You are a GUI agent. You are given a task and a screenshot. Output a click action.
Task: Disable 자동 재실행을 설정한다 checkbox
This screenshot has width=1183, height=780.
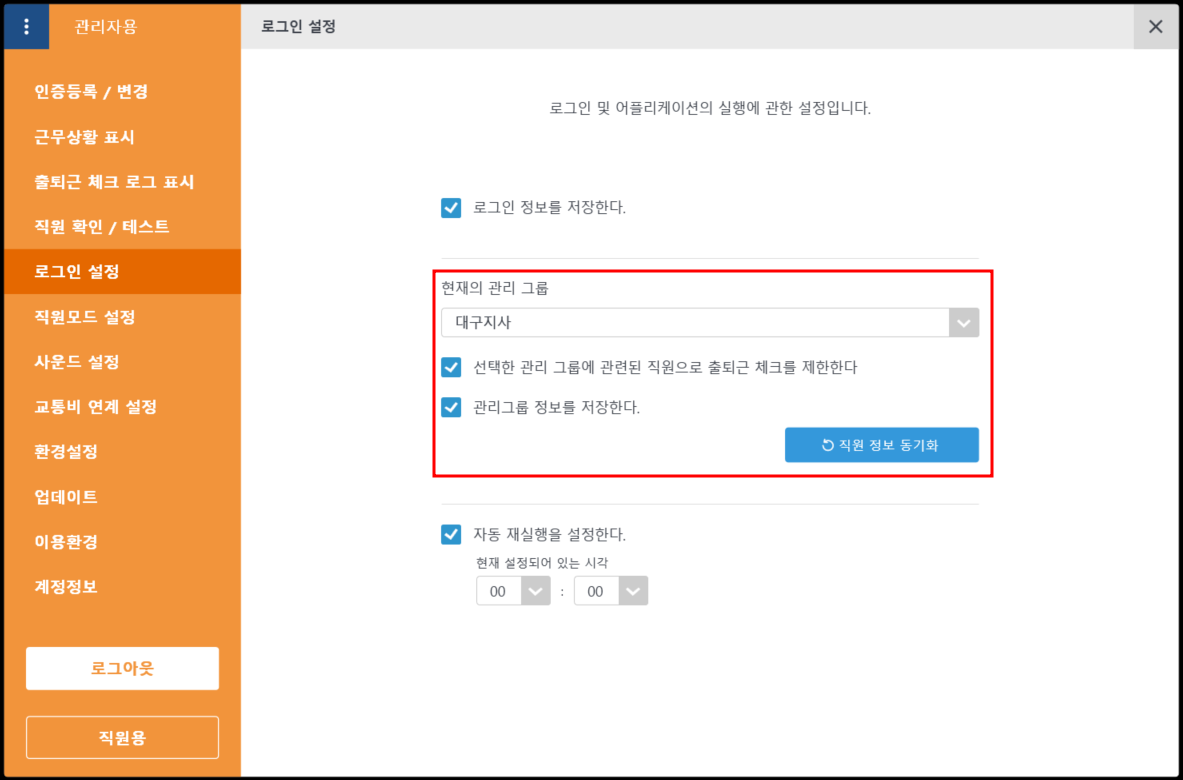(x=451, y=534)
